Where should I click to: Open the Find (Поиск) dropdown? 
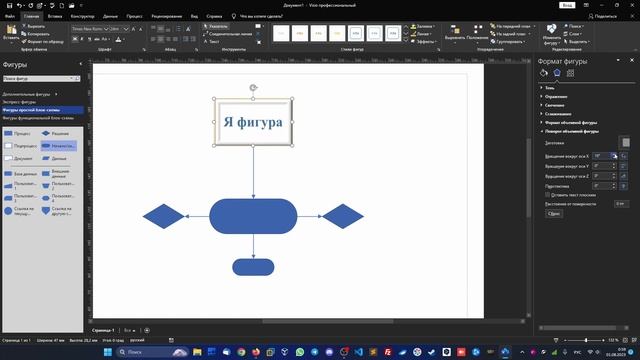click(x=574, y=26)
